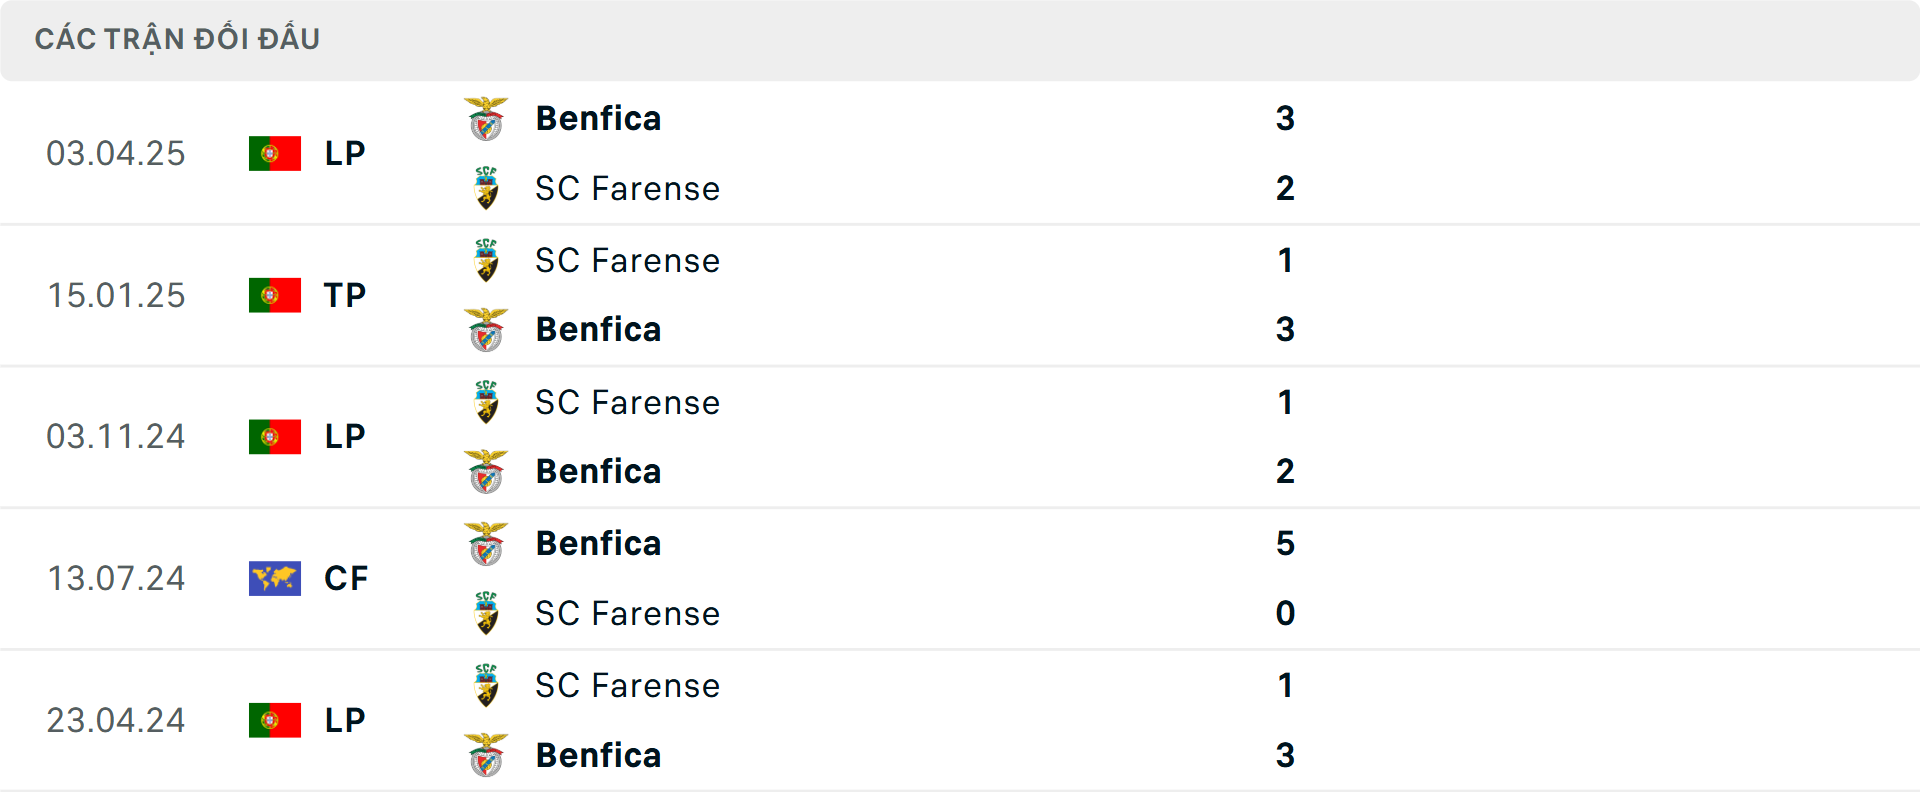The image size is (1920, 792).
Task: Click the TP competition label
Action: (x=345, y=294)
